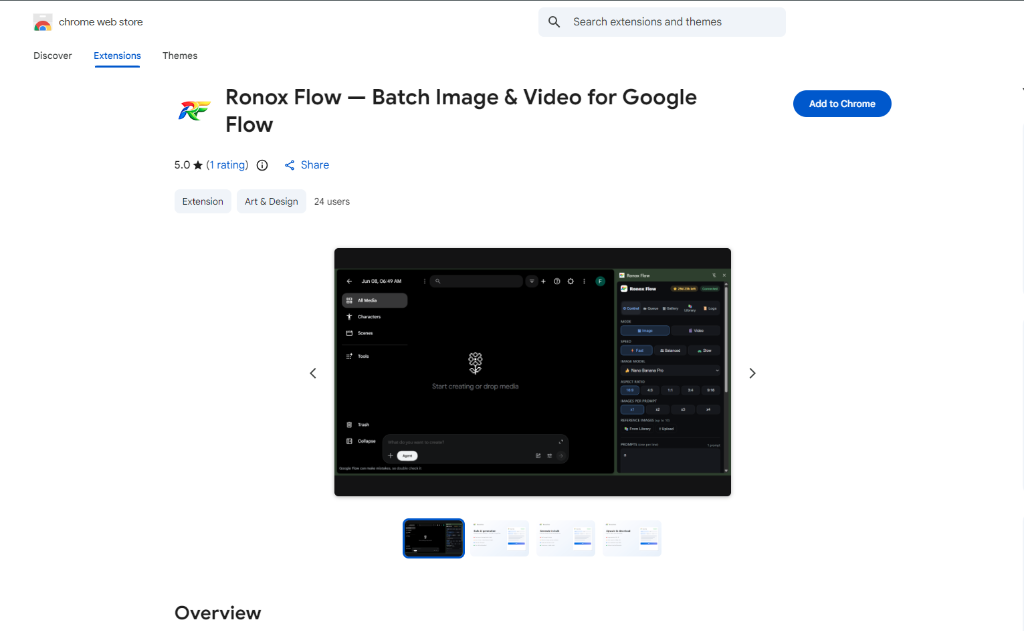Click the Share link text

[x=315, y=165]
